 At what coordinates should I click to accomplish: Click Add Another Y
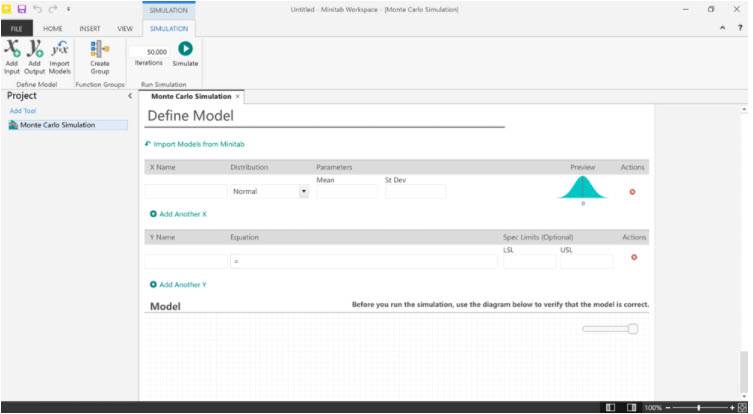(x=178, y=285)
